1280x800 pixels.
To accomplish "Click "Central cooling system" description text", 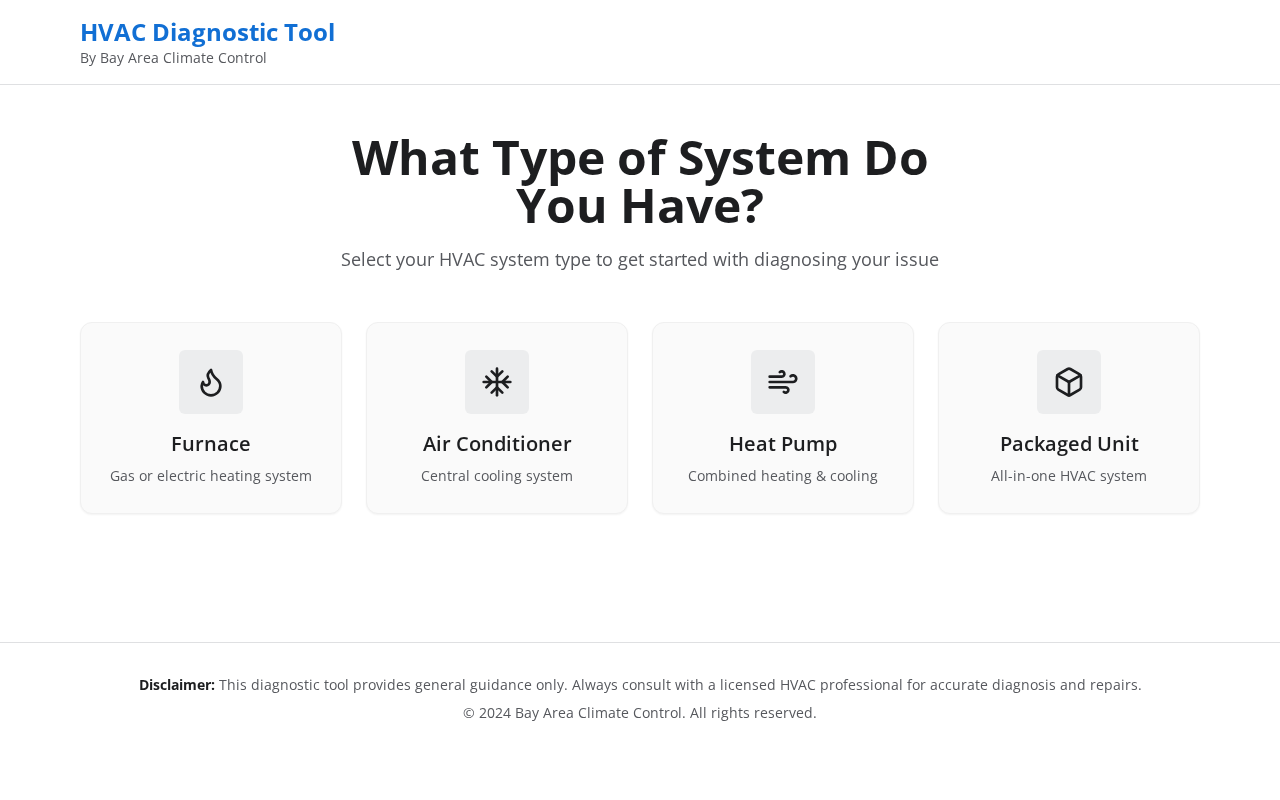I will 497,476.
